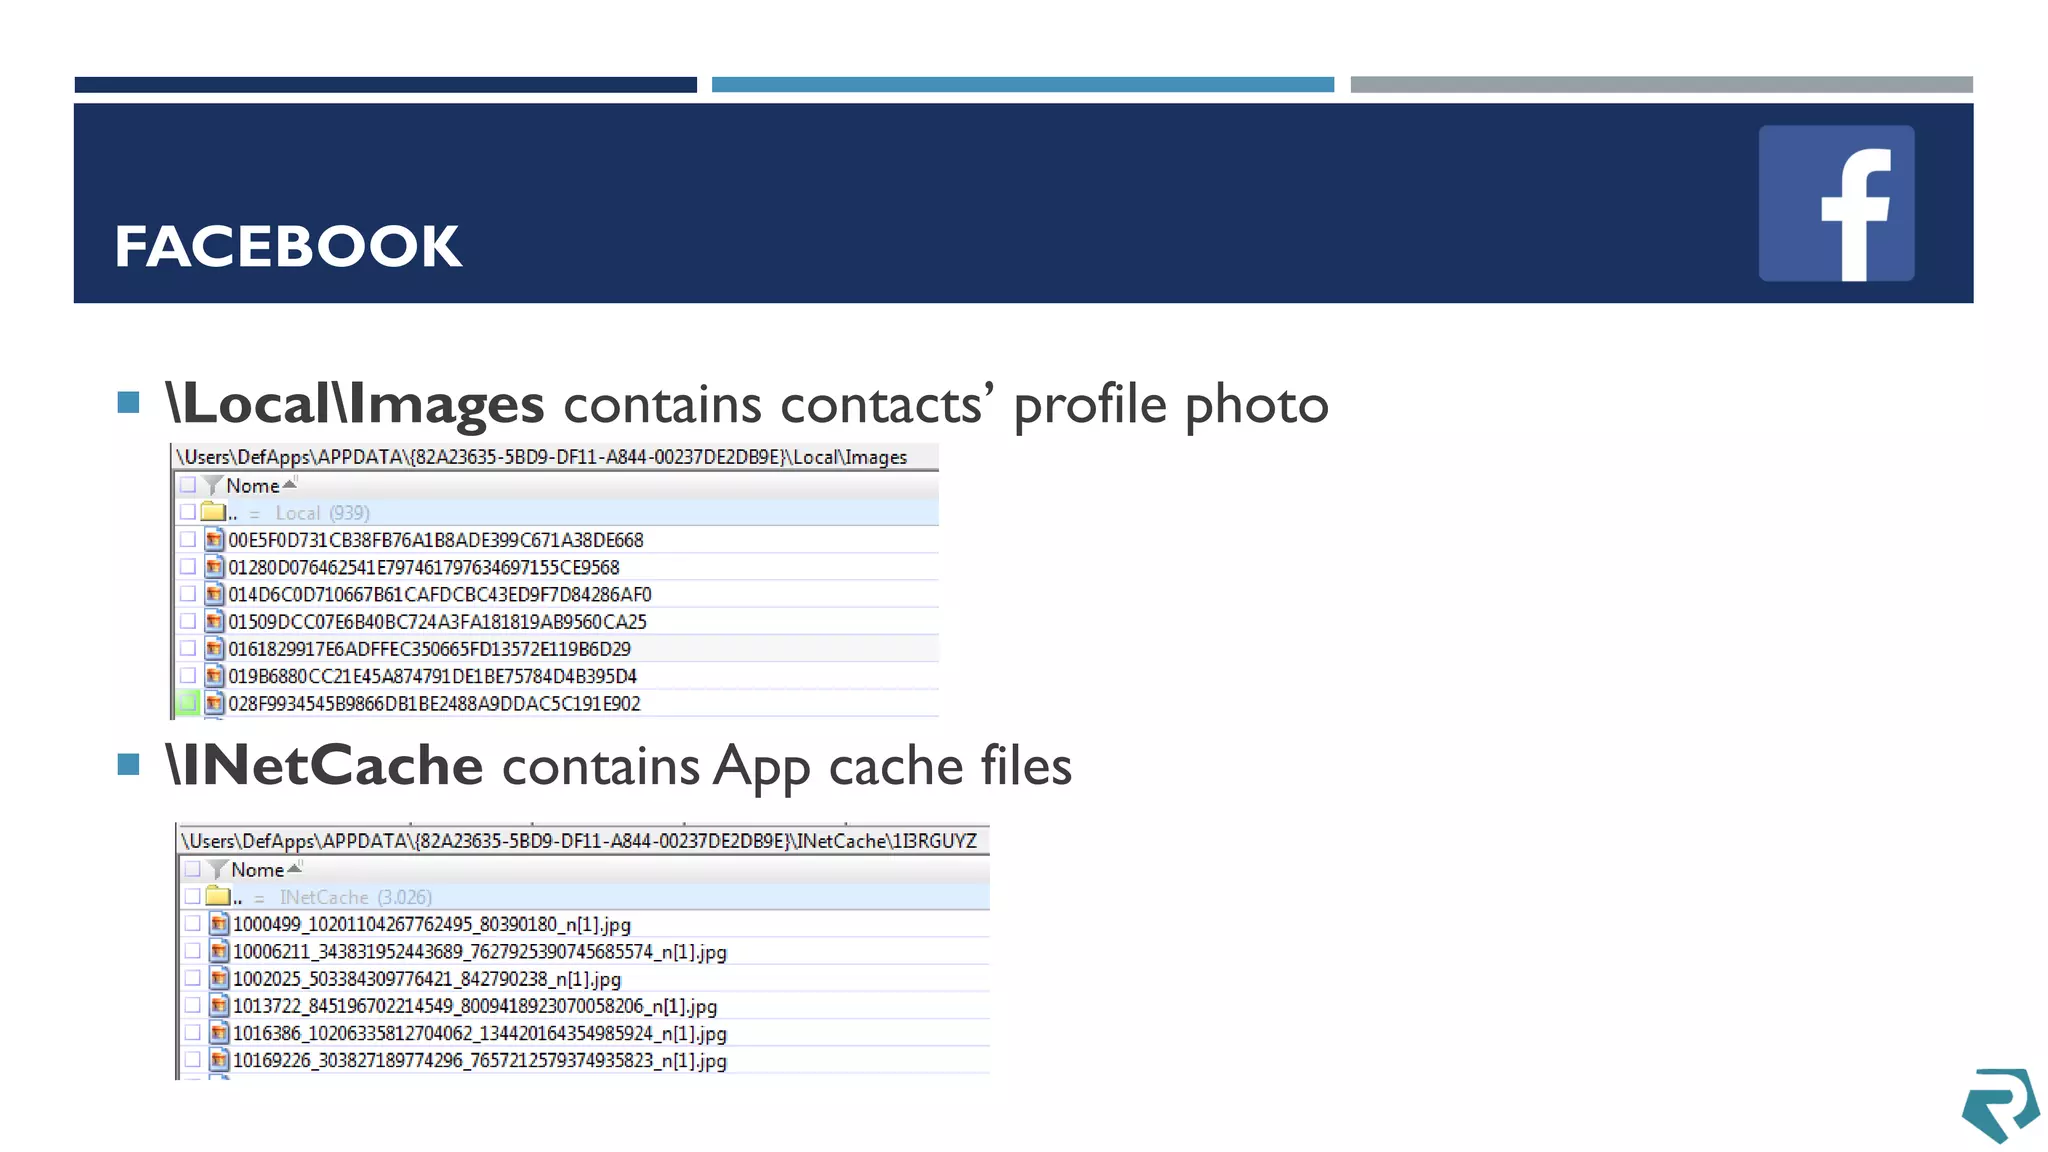Click the sort arrow beside Nome in Local\Images

pyautogui.click(x=289, y=484)
